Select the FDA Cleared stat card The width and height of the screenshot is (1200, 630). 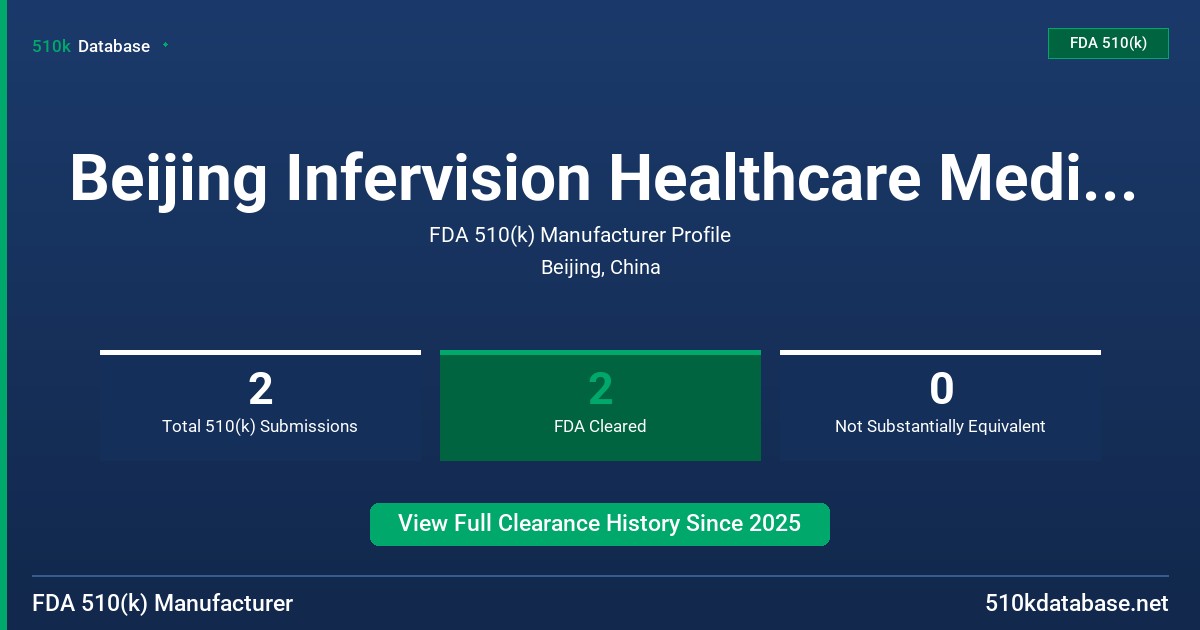(600, 406)
